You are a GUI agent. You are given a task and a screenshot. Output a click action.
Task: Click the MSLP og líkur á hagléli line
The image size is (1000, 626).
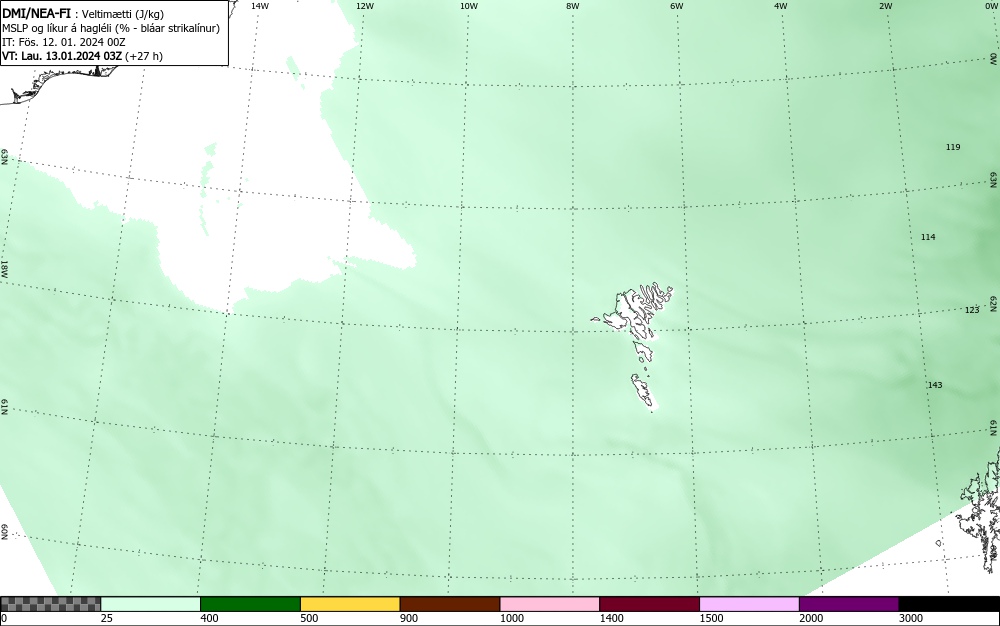pyautogui.click(x=111, y=28)
